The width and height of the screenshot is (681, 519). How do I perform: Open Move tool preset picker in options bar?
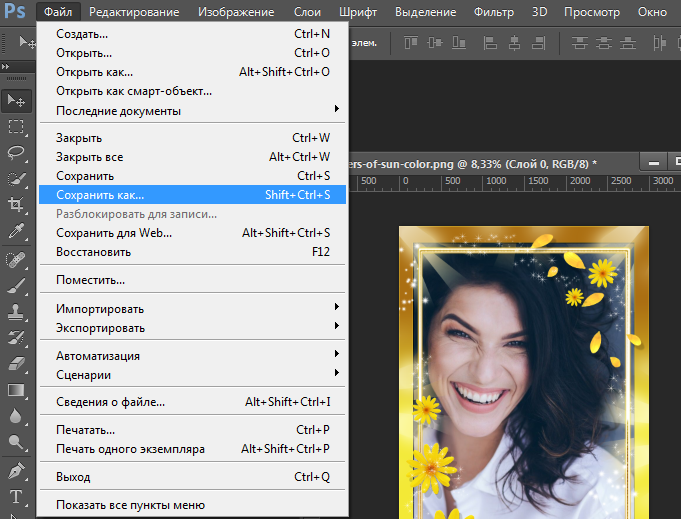(x=28, y=43)
